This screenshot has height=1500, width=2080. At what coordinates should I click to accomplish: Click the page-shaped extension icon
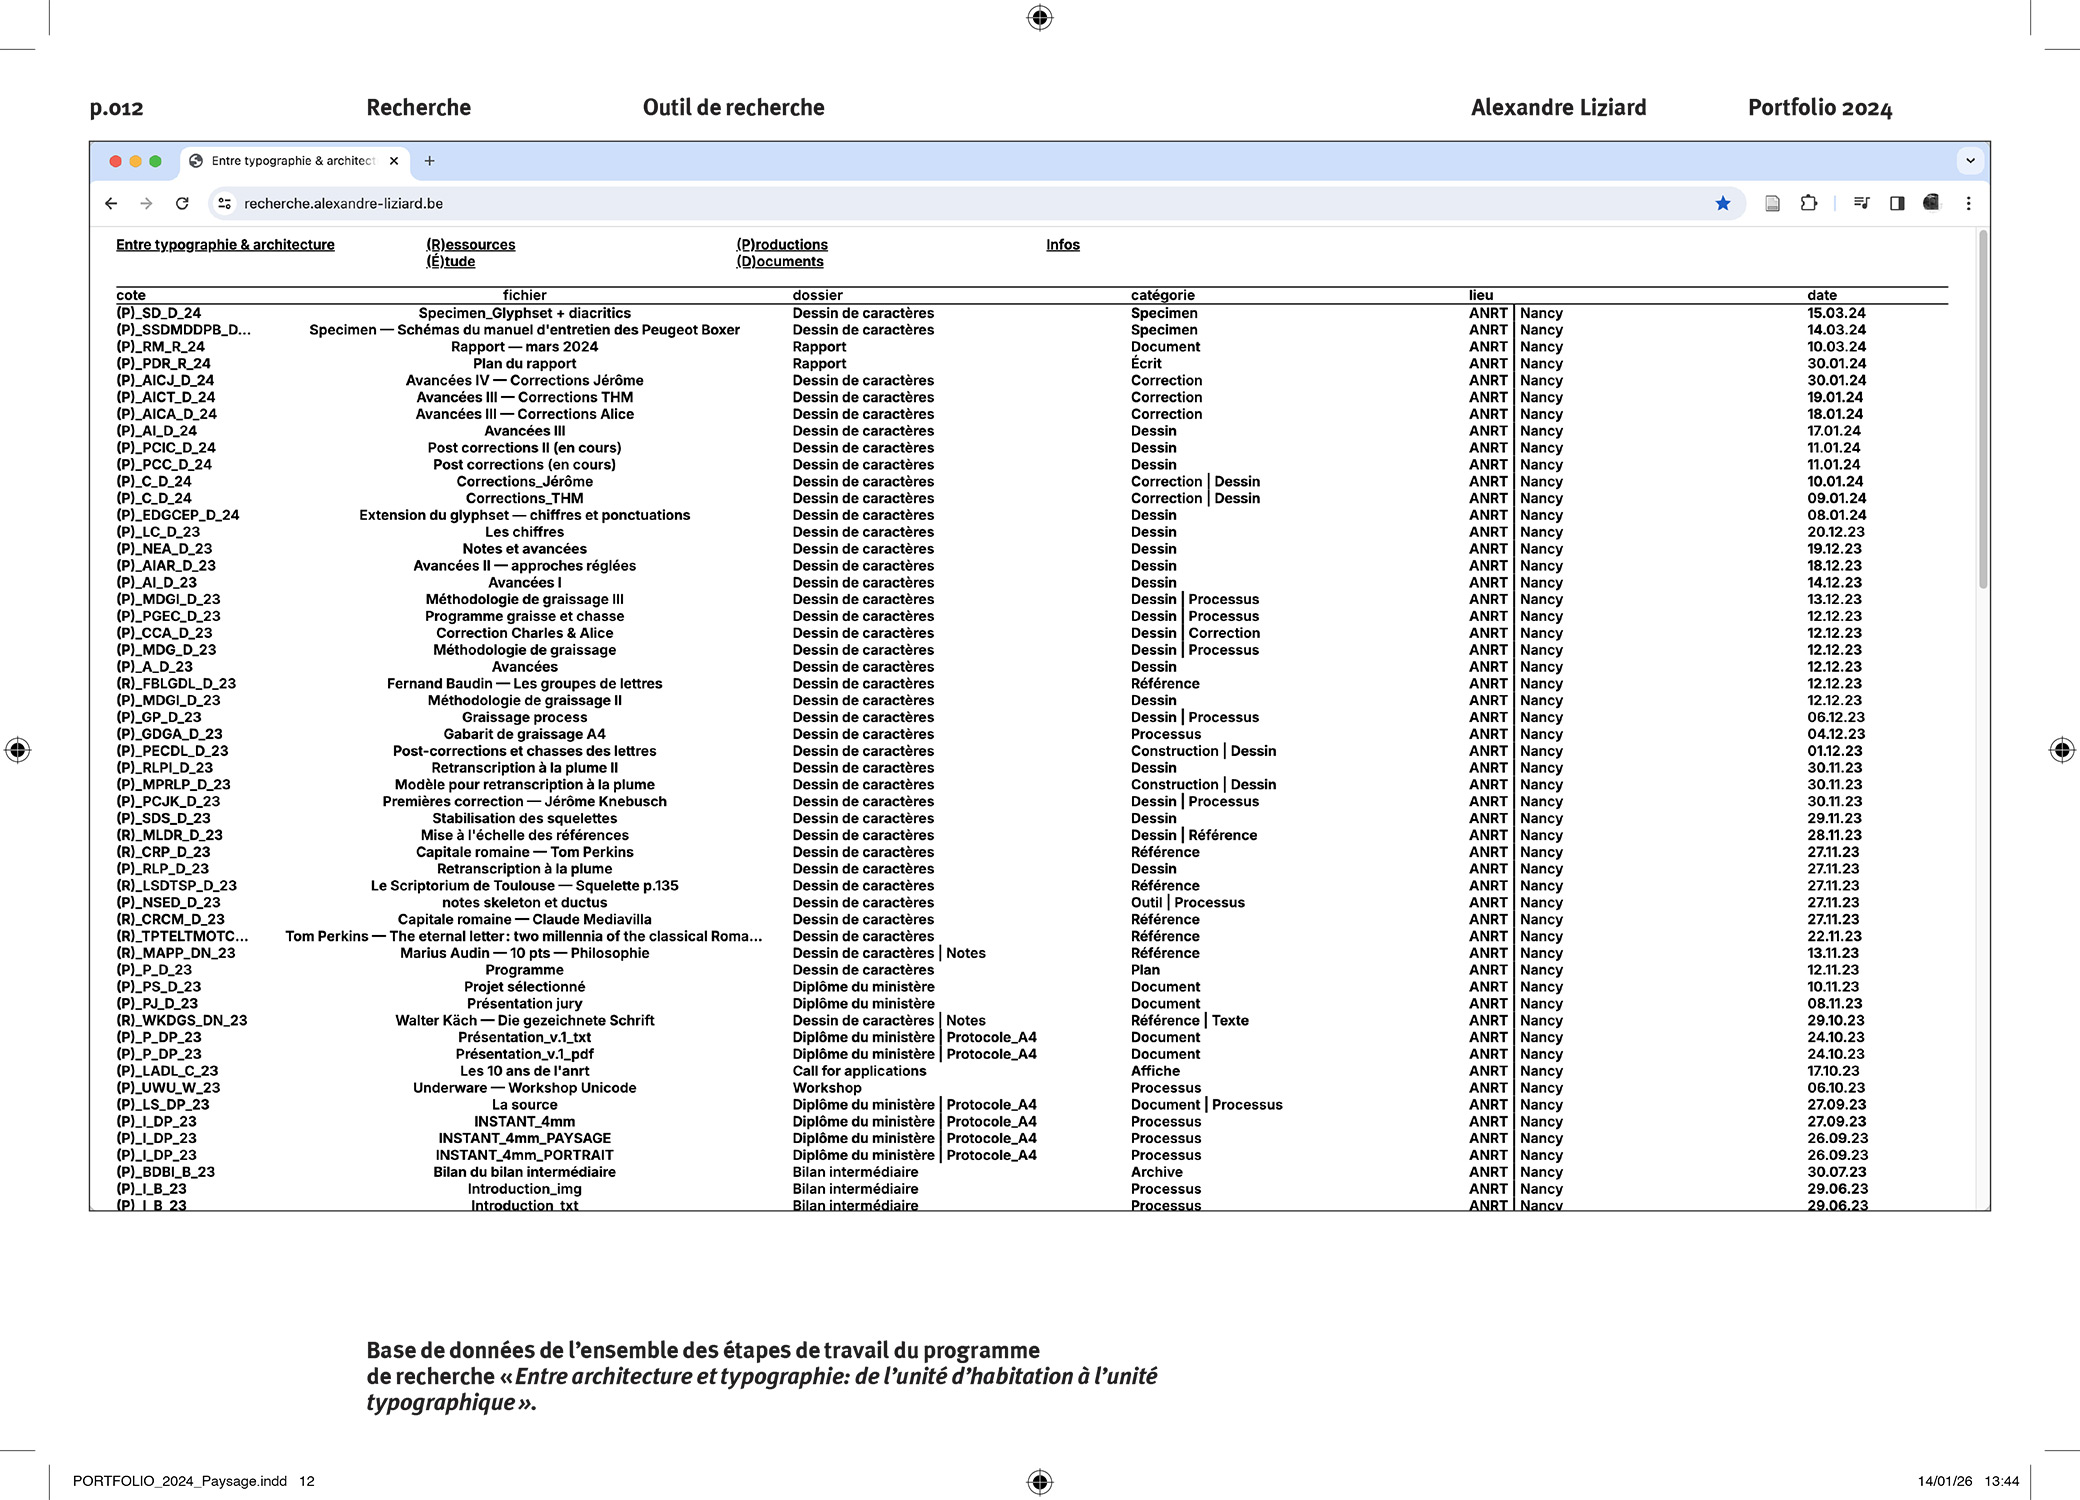(1772, 203)
